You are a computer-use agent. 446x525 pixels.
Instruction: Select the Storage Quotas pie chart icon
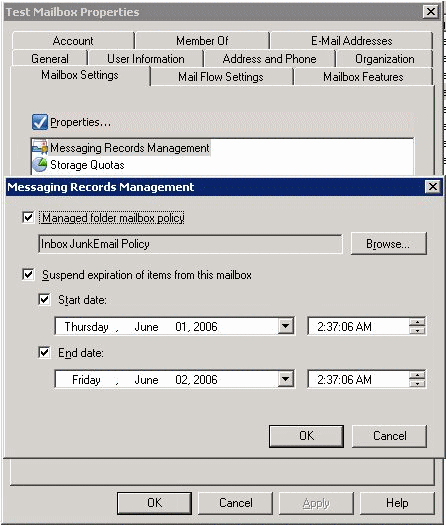click(x=40, y=165)
